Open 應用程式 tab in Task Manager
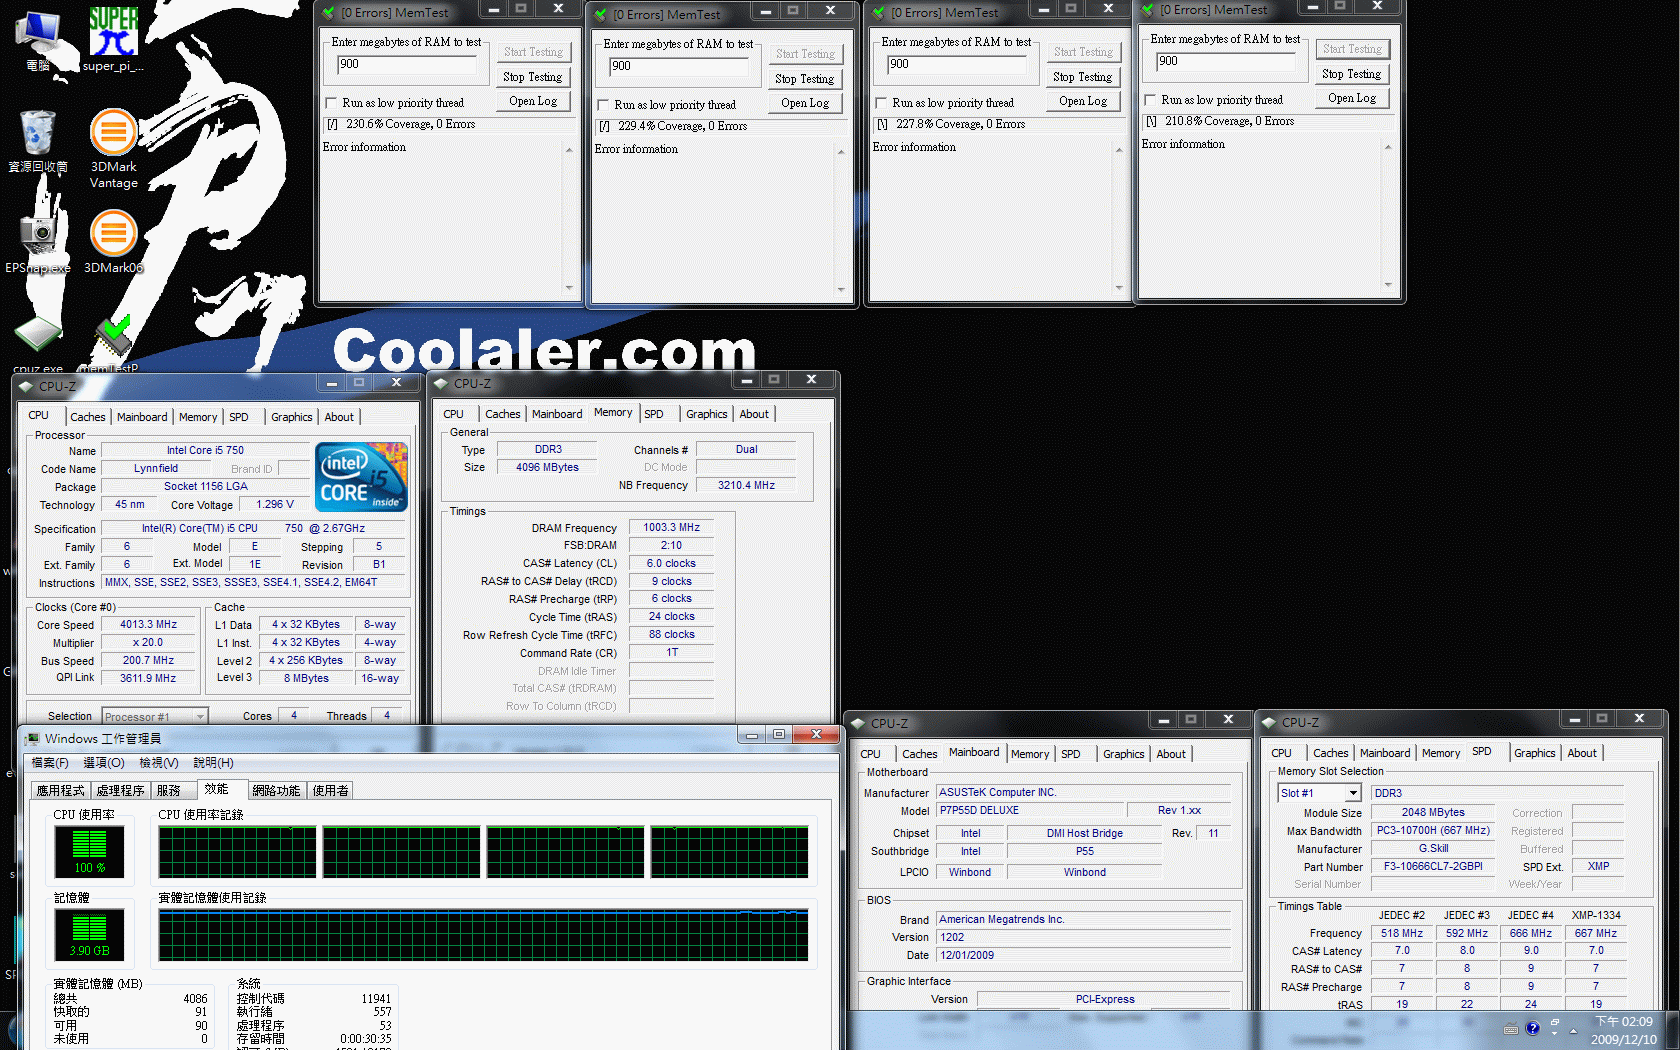The image size is (1680, 1050). (60, 790)
